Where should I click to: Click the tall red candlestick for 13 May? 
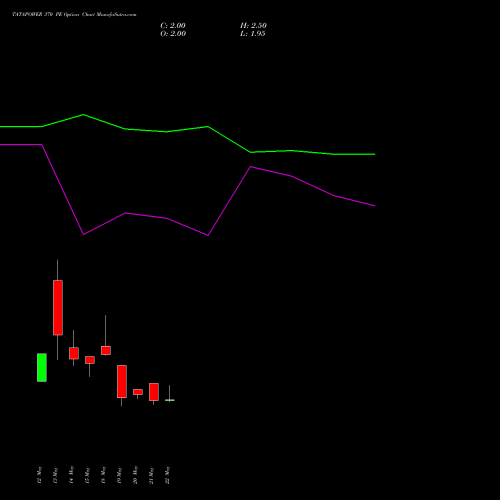(58, 308)
